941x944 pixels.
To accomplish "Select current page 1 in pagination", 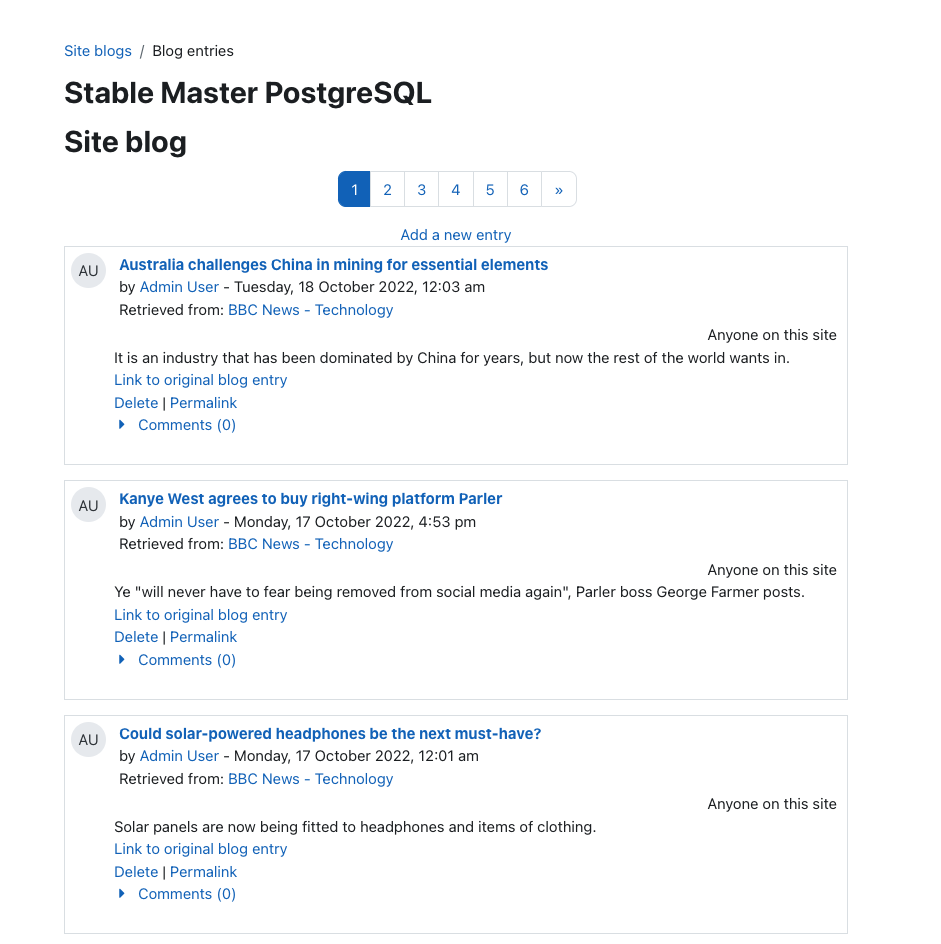I will [354, 190].
